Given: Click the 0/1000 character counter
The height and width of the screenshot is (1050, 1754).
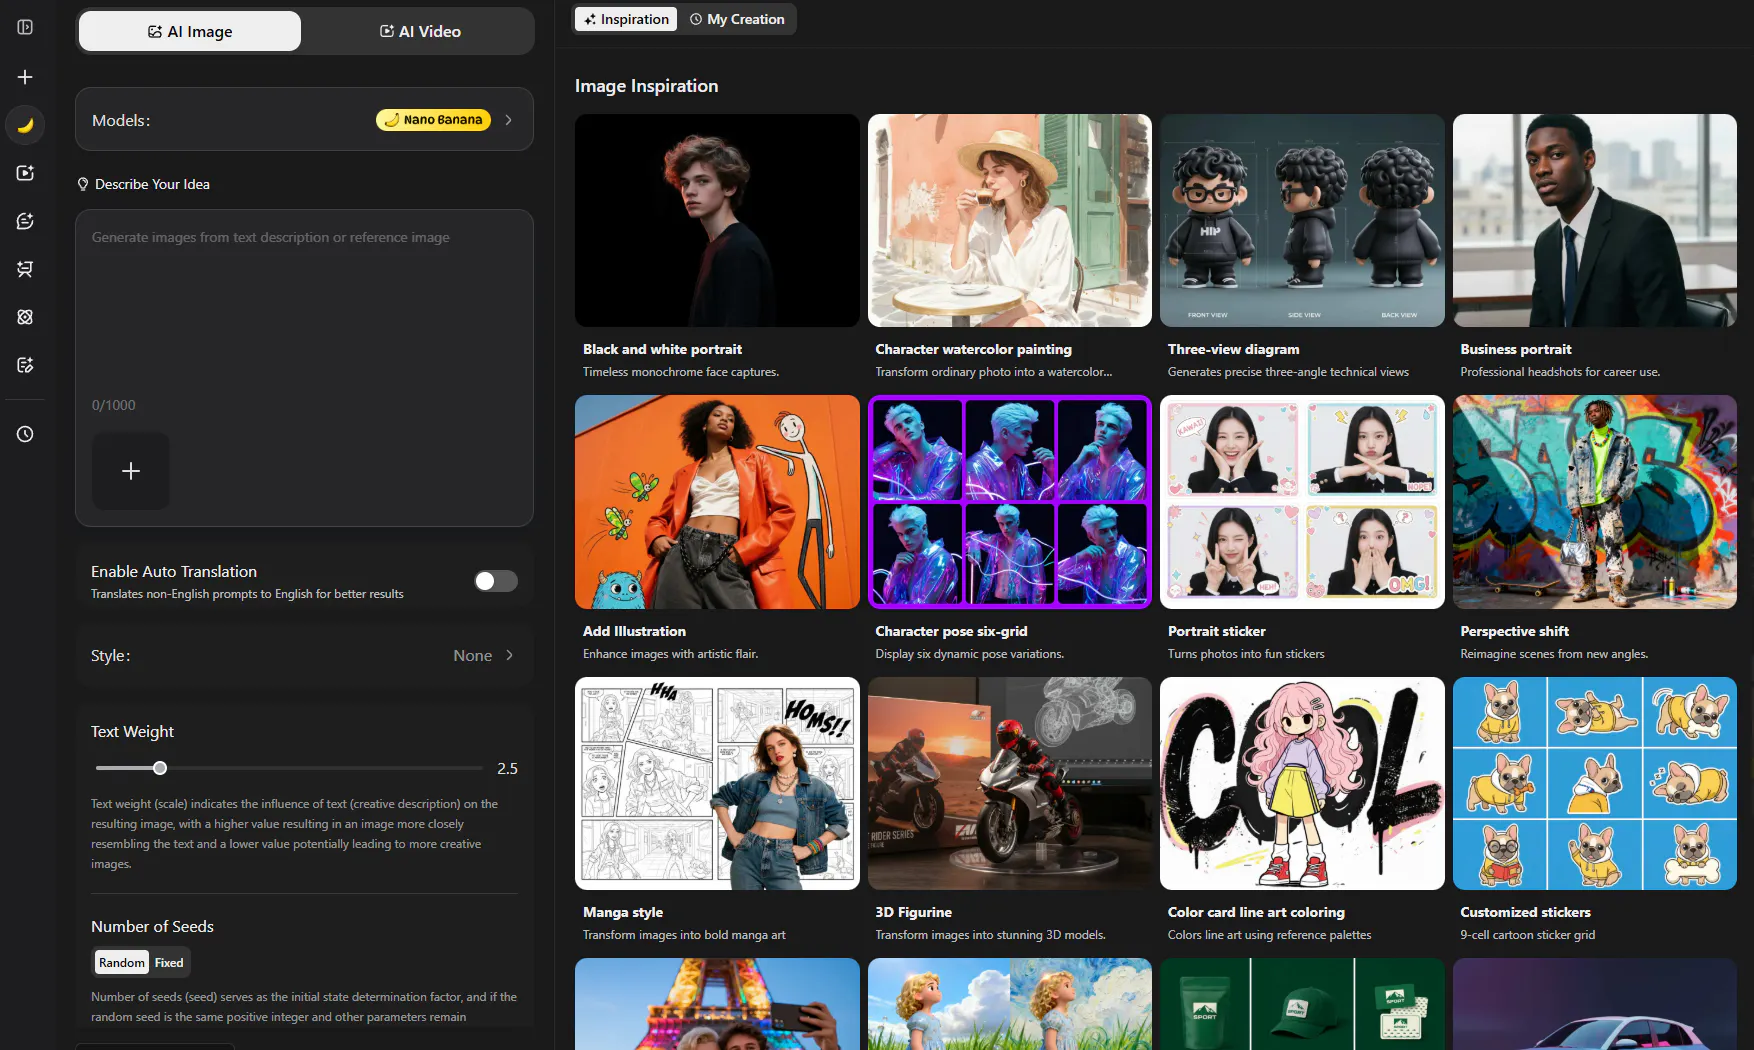Looking at the screenshot, I should click(x=113, y=405).
